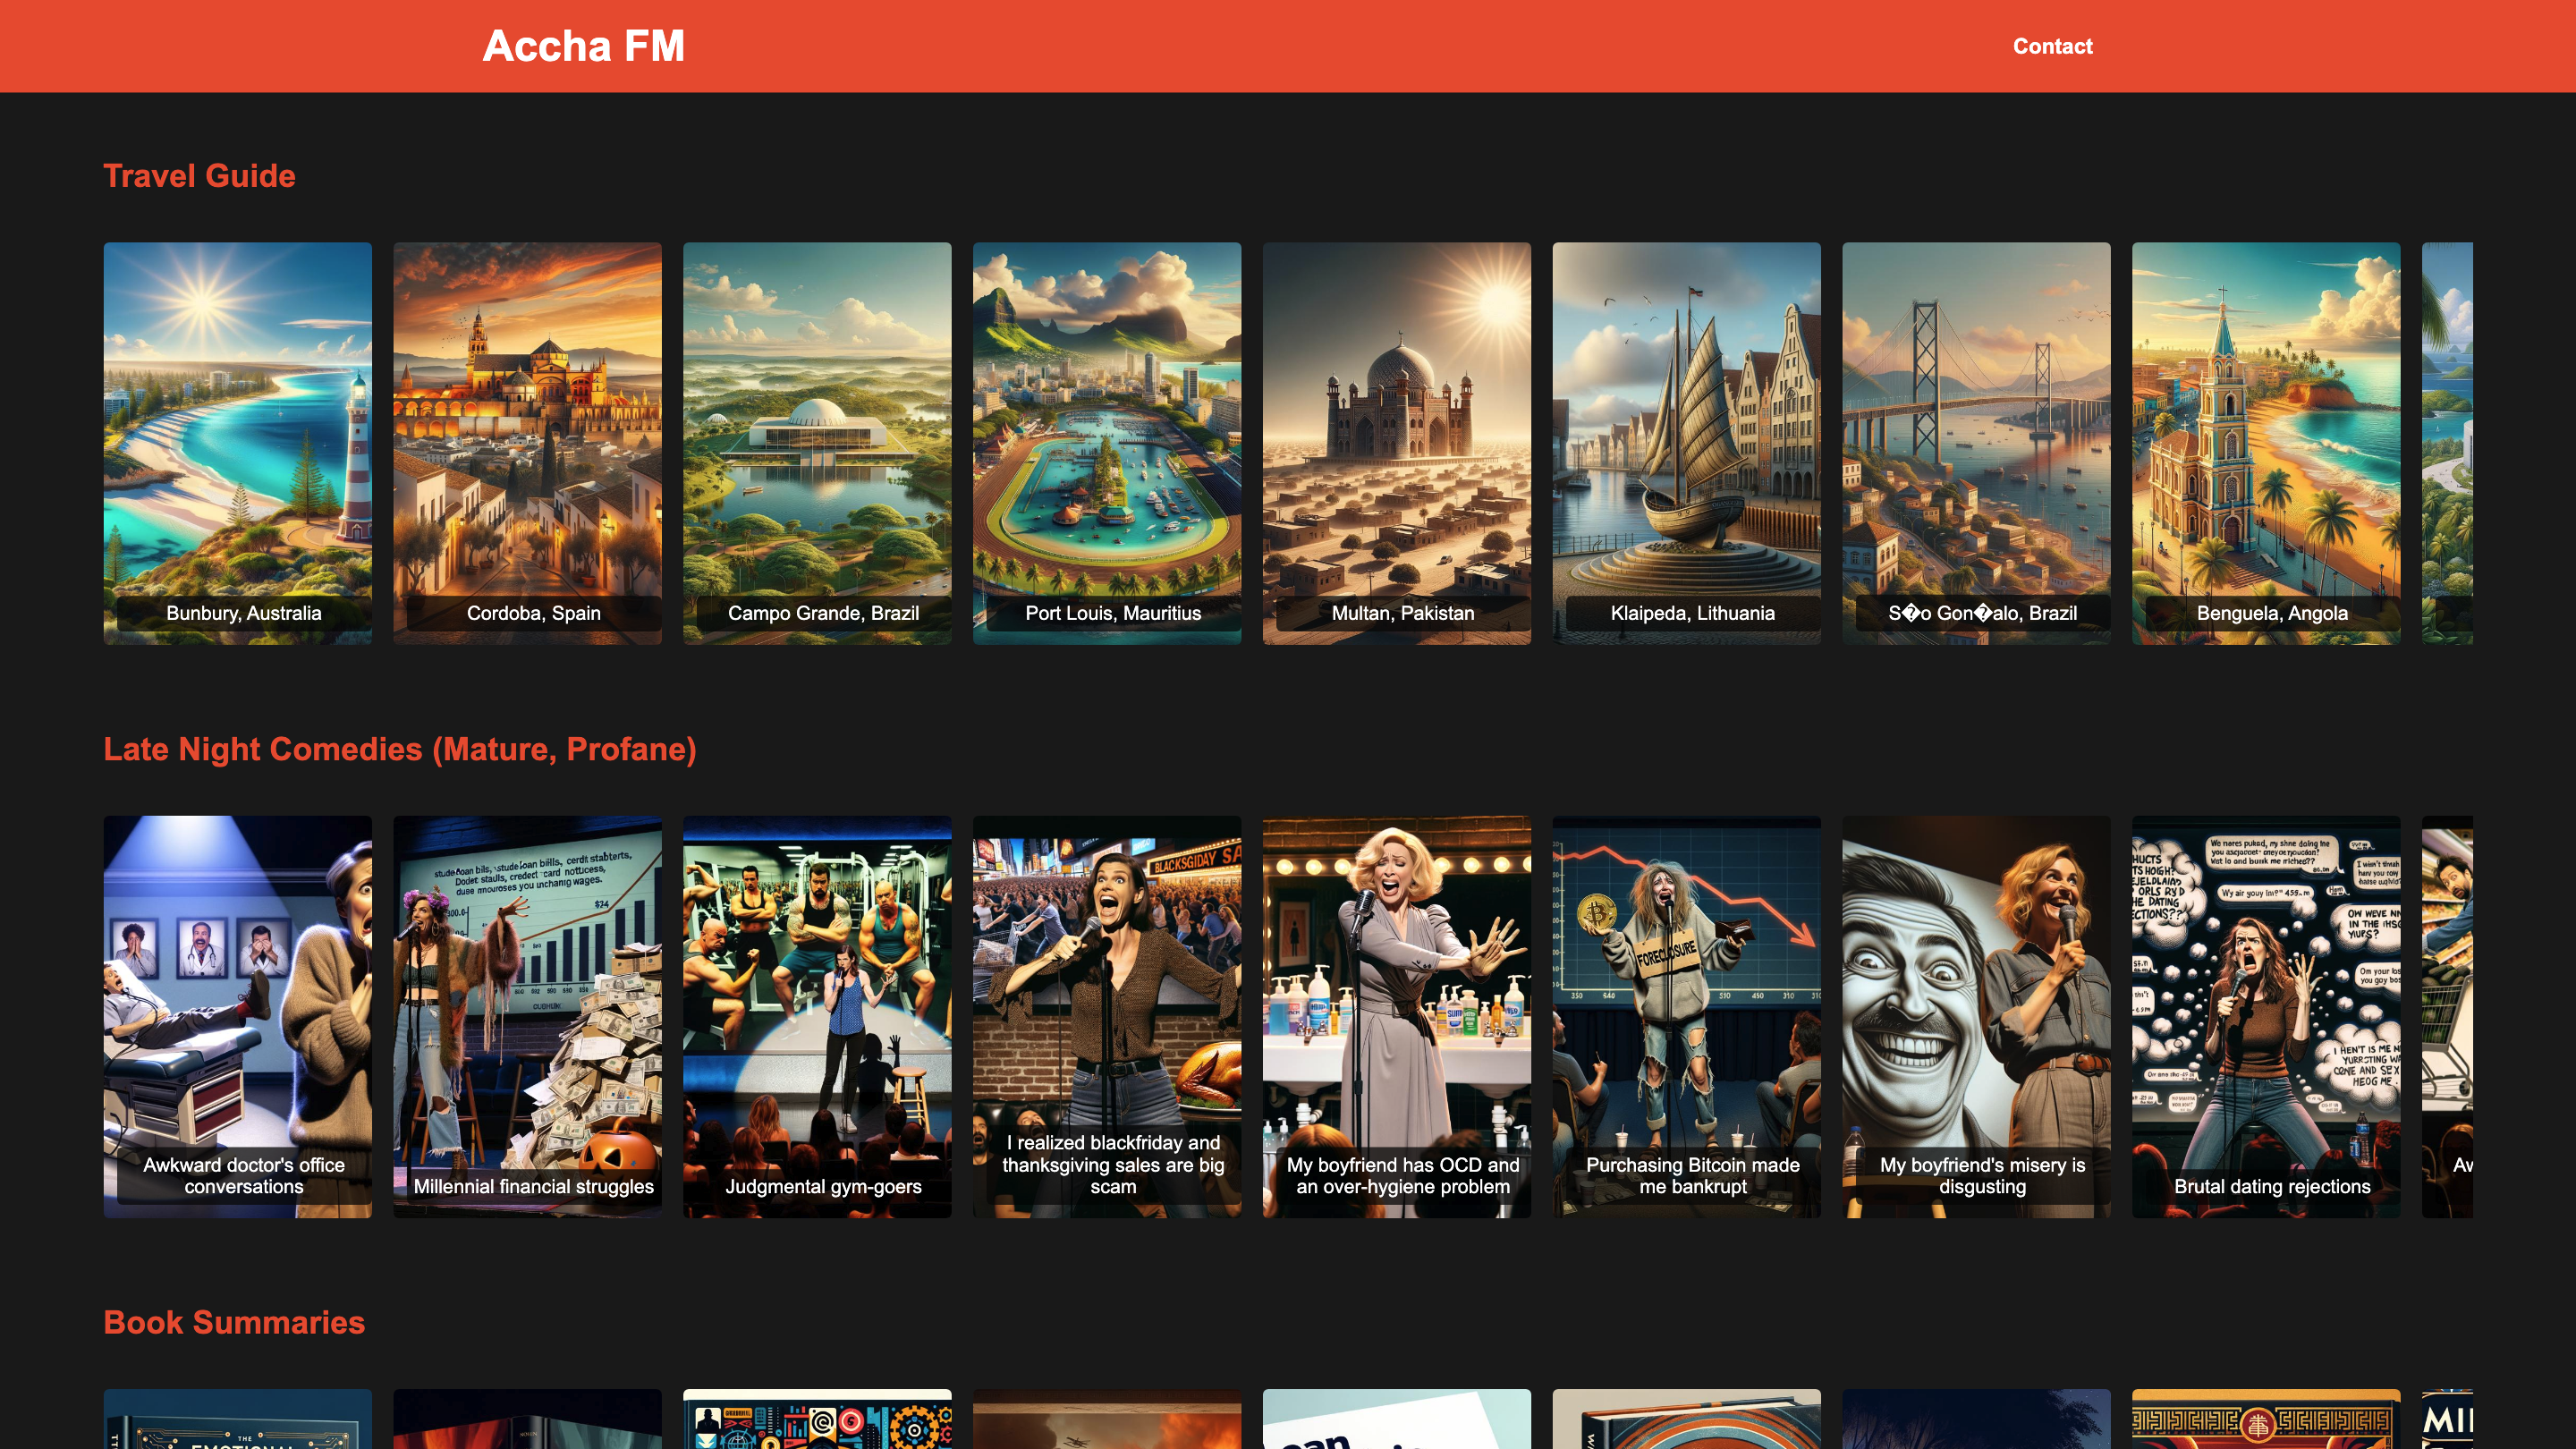Play Awkward doctor's office conversations comedy
Viewport: 2576px width, 1449px height.
[237, 1016]
